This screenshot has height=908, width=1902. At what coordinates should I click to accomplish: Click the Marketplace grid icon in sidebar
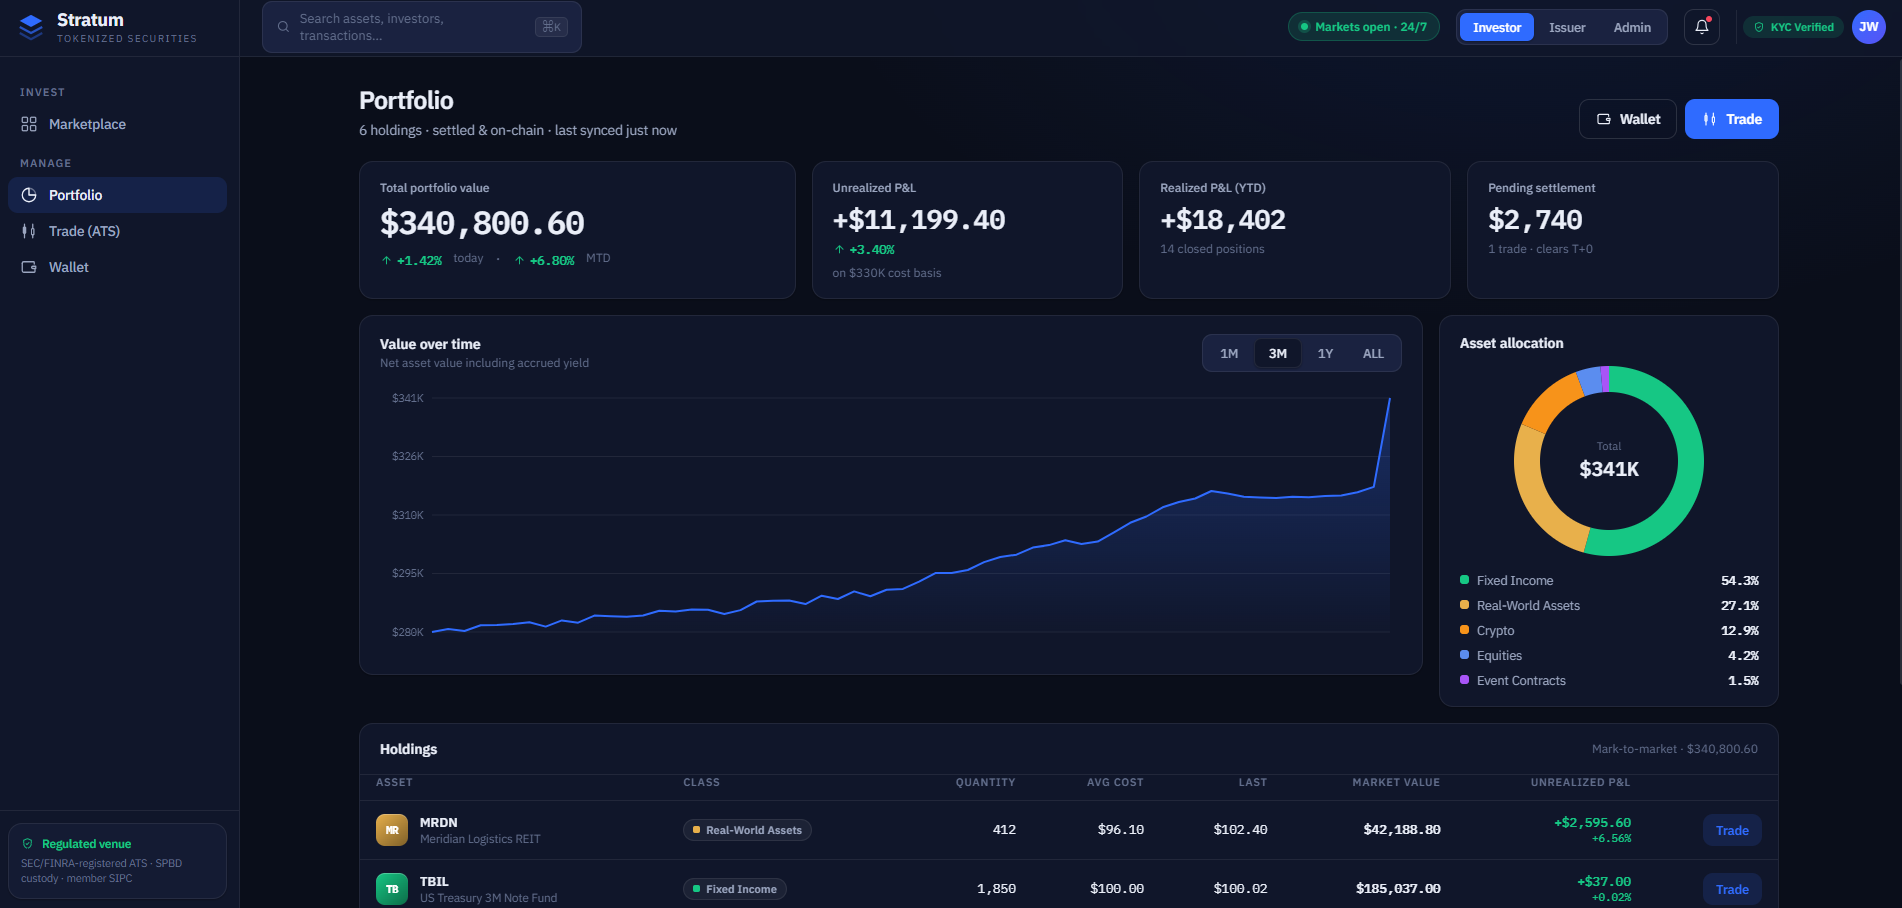29,124
